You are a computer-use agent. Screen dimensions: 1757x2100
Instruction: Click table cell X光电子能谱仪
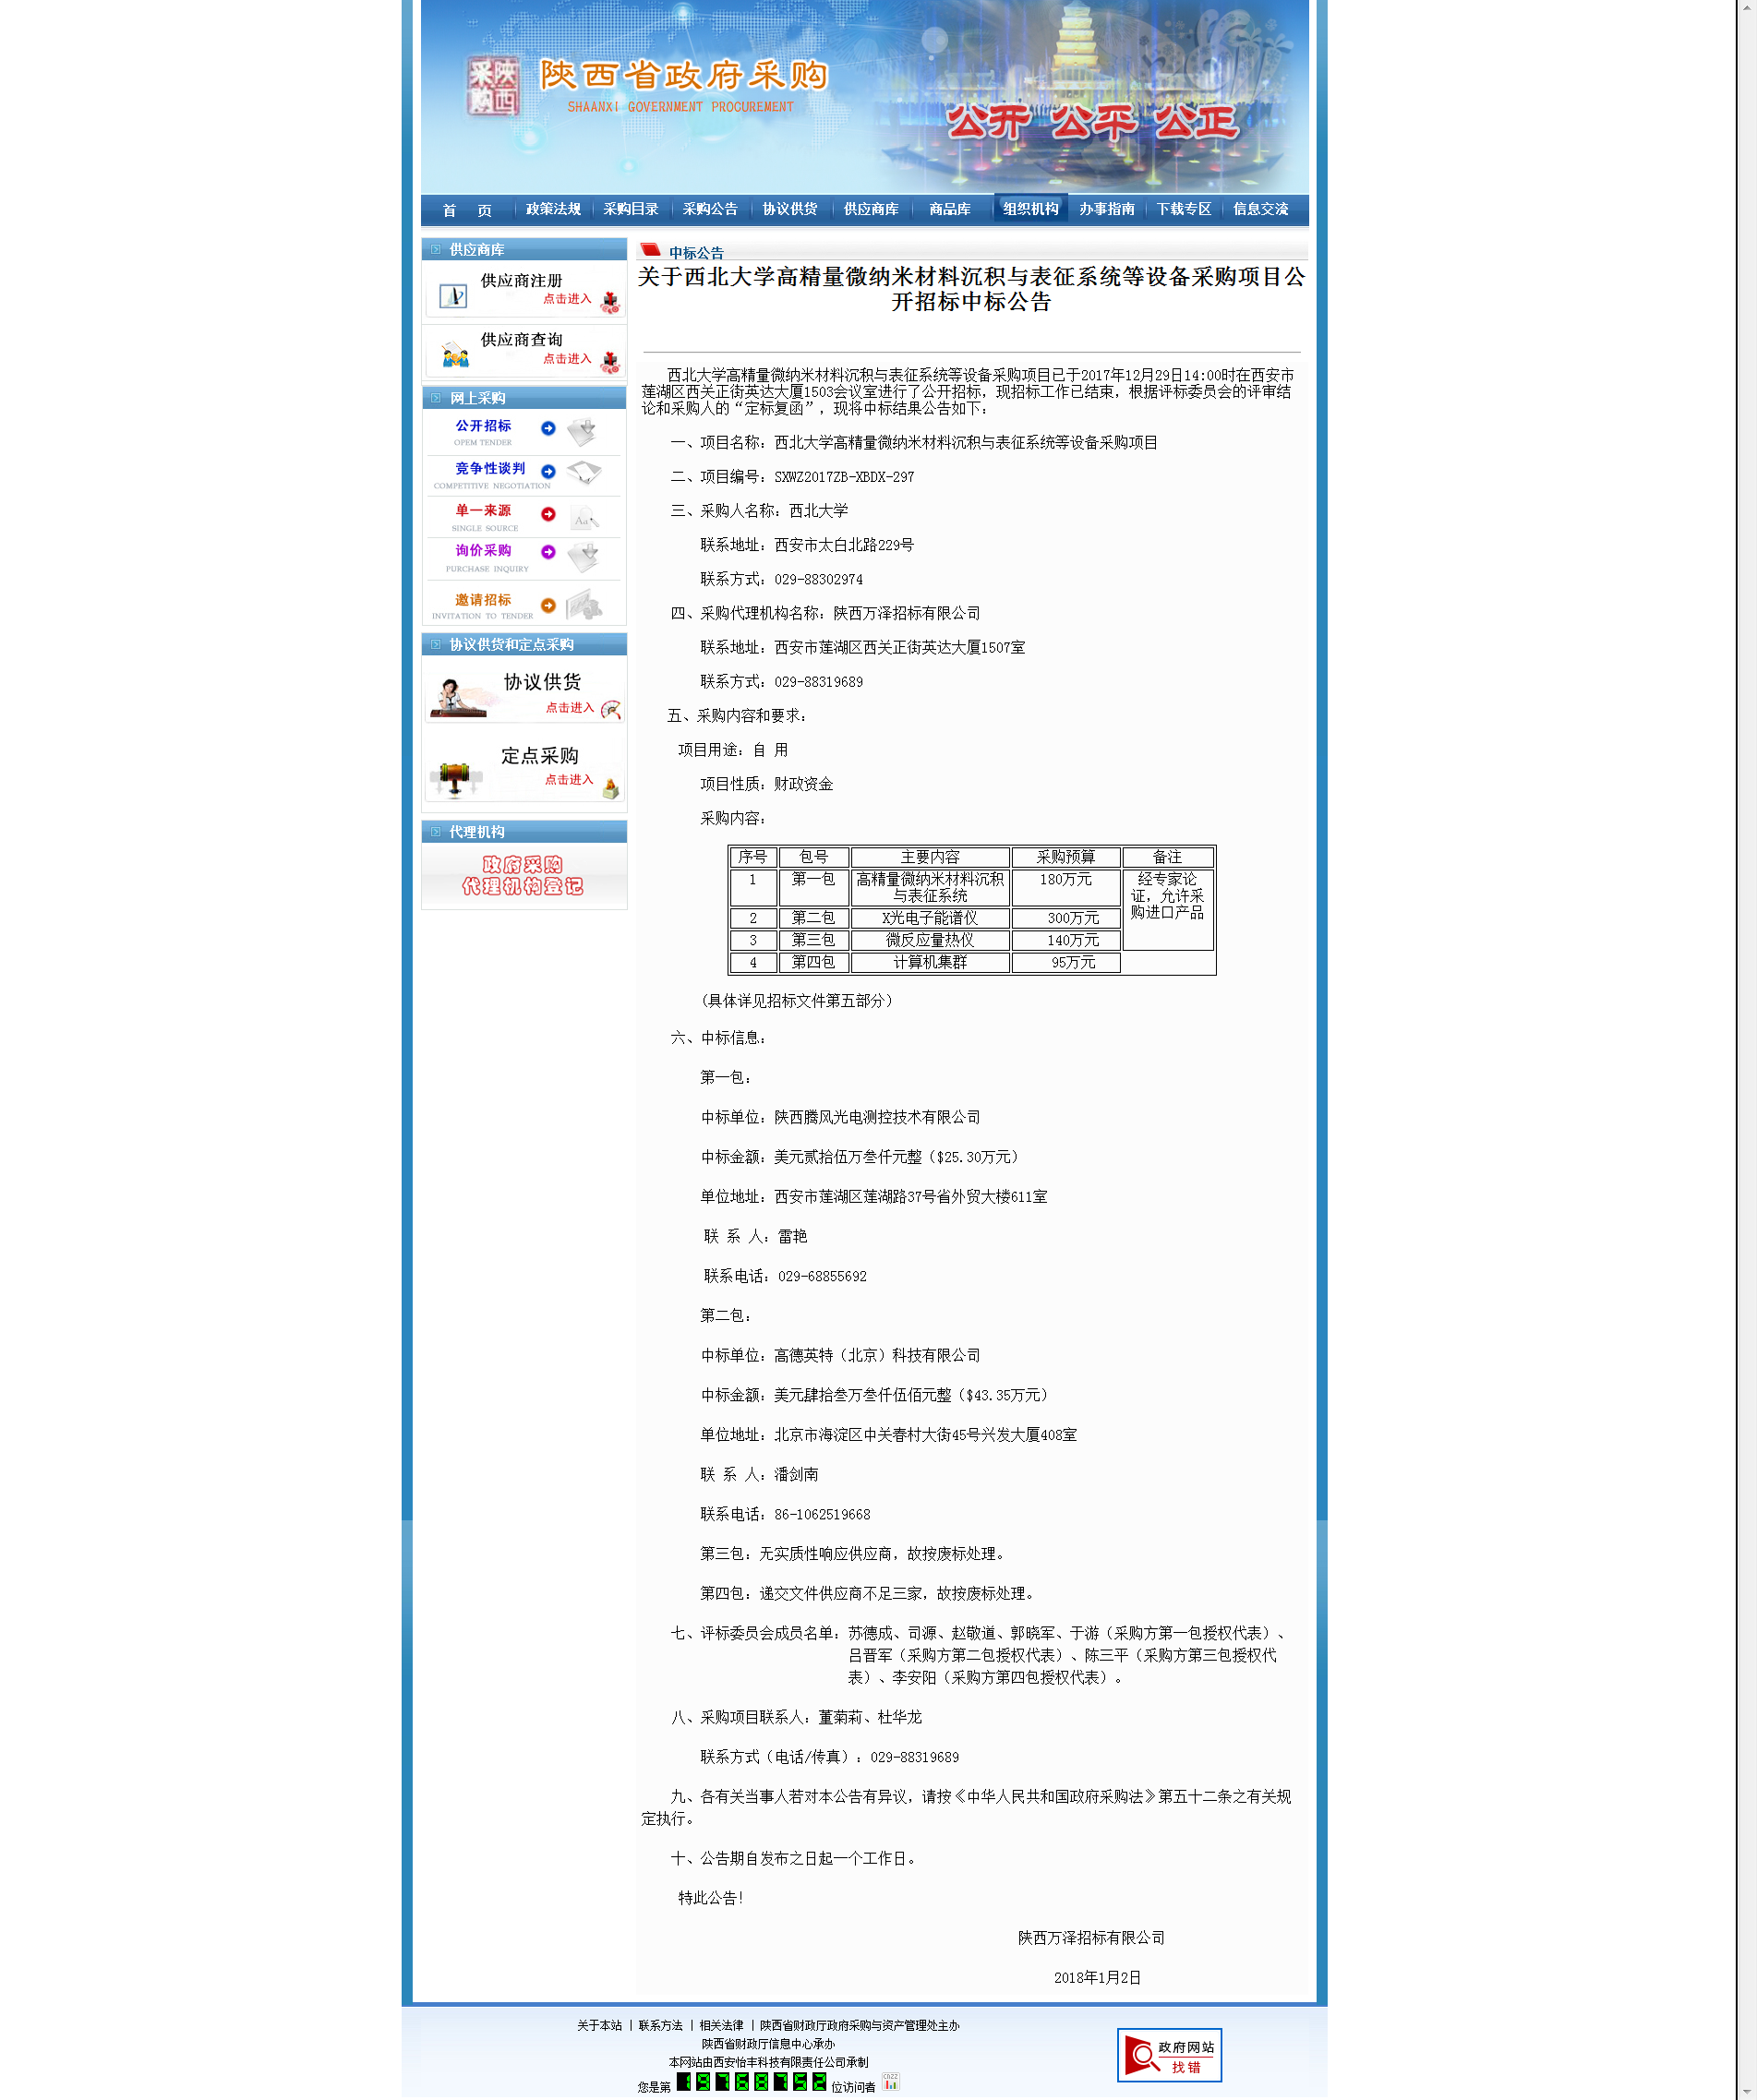(930, 918)
